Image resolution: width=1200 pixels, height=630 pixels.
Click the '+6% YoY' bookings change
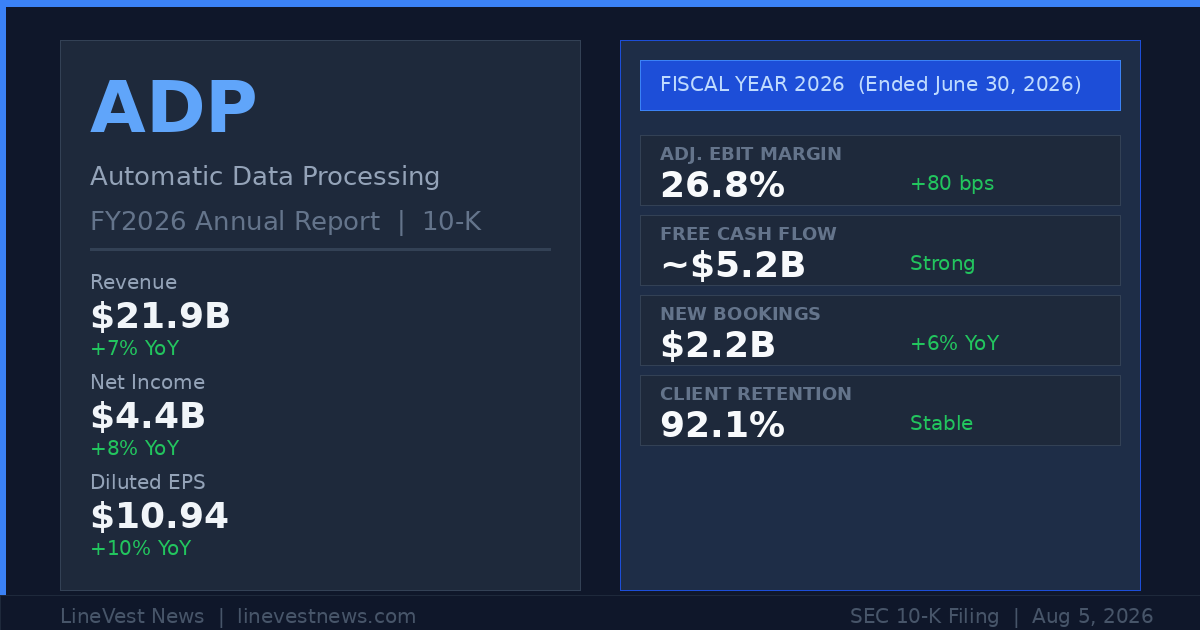pyautogui.click(x=954, y=344)
